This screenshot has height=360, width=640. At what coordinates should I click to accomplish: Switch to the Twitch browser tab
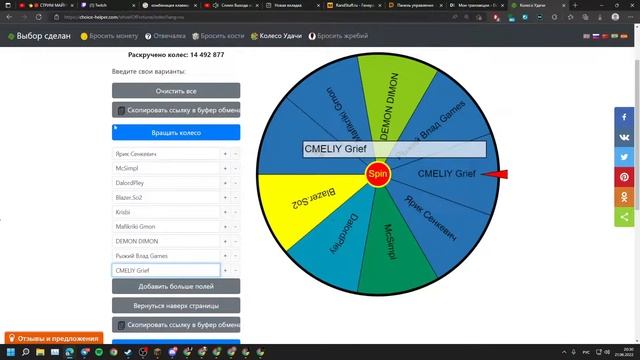click(107, 5)
